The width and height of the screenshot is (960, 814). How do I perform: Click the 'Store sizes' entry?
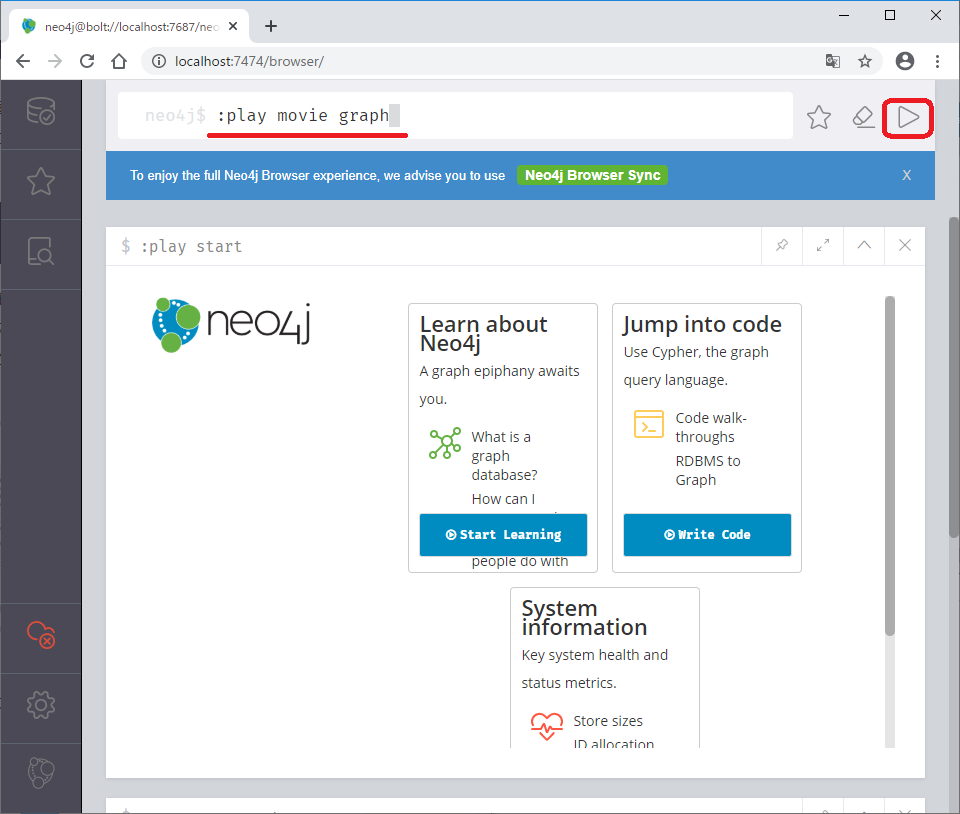point(608,721)
